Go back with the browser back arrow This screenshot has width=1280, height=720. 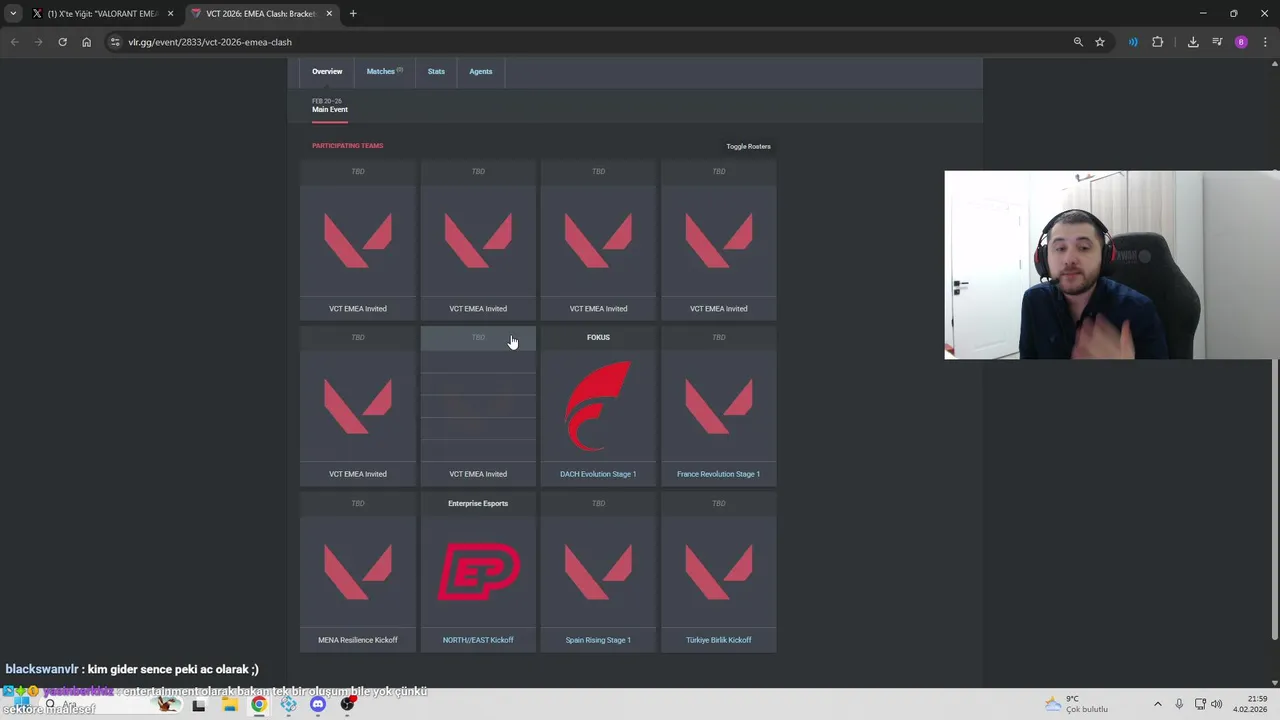[14, 42]
